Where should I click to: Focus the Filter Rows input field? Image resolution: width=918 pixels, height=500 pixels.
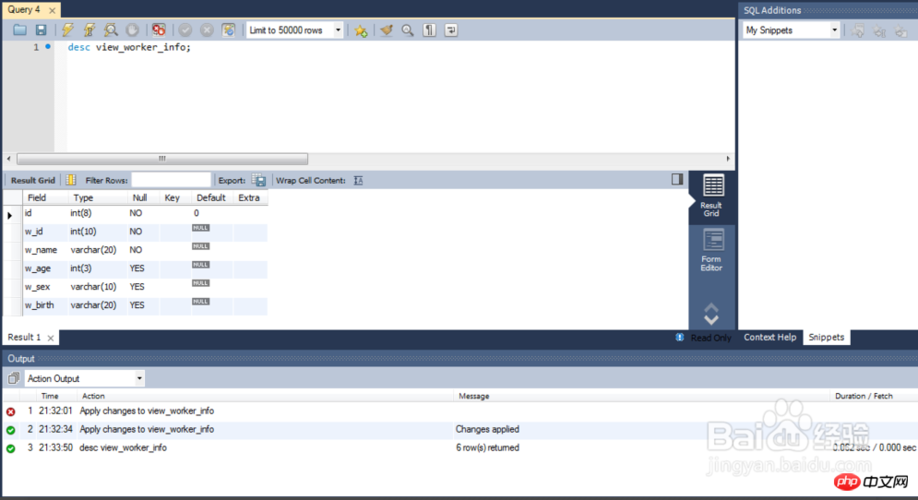(x=171, y=180)
